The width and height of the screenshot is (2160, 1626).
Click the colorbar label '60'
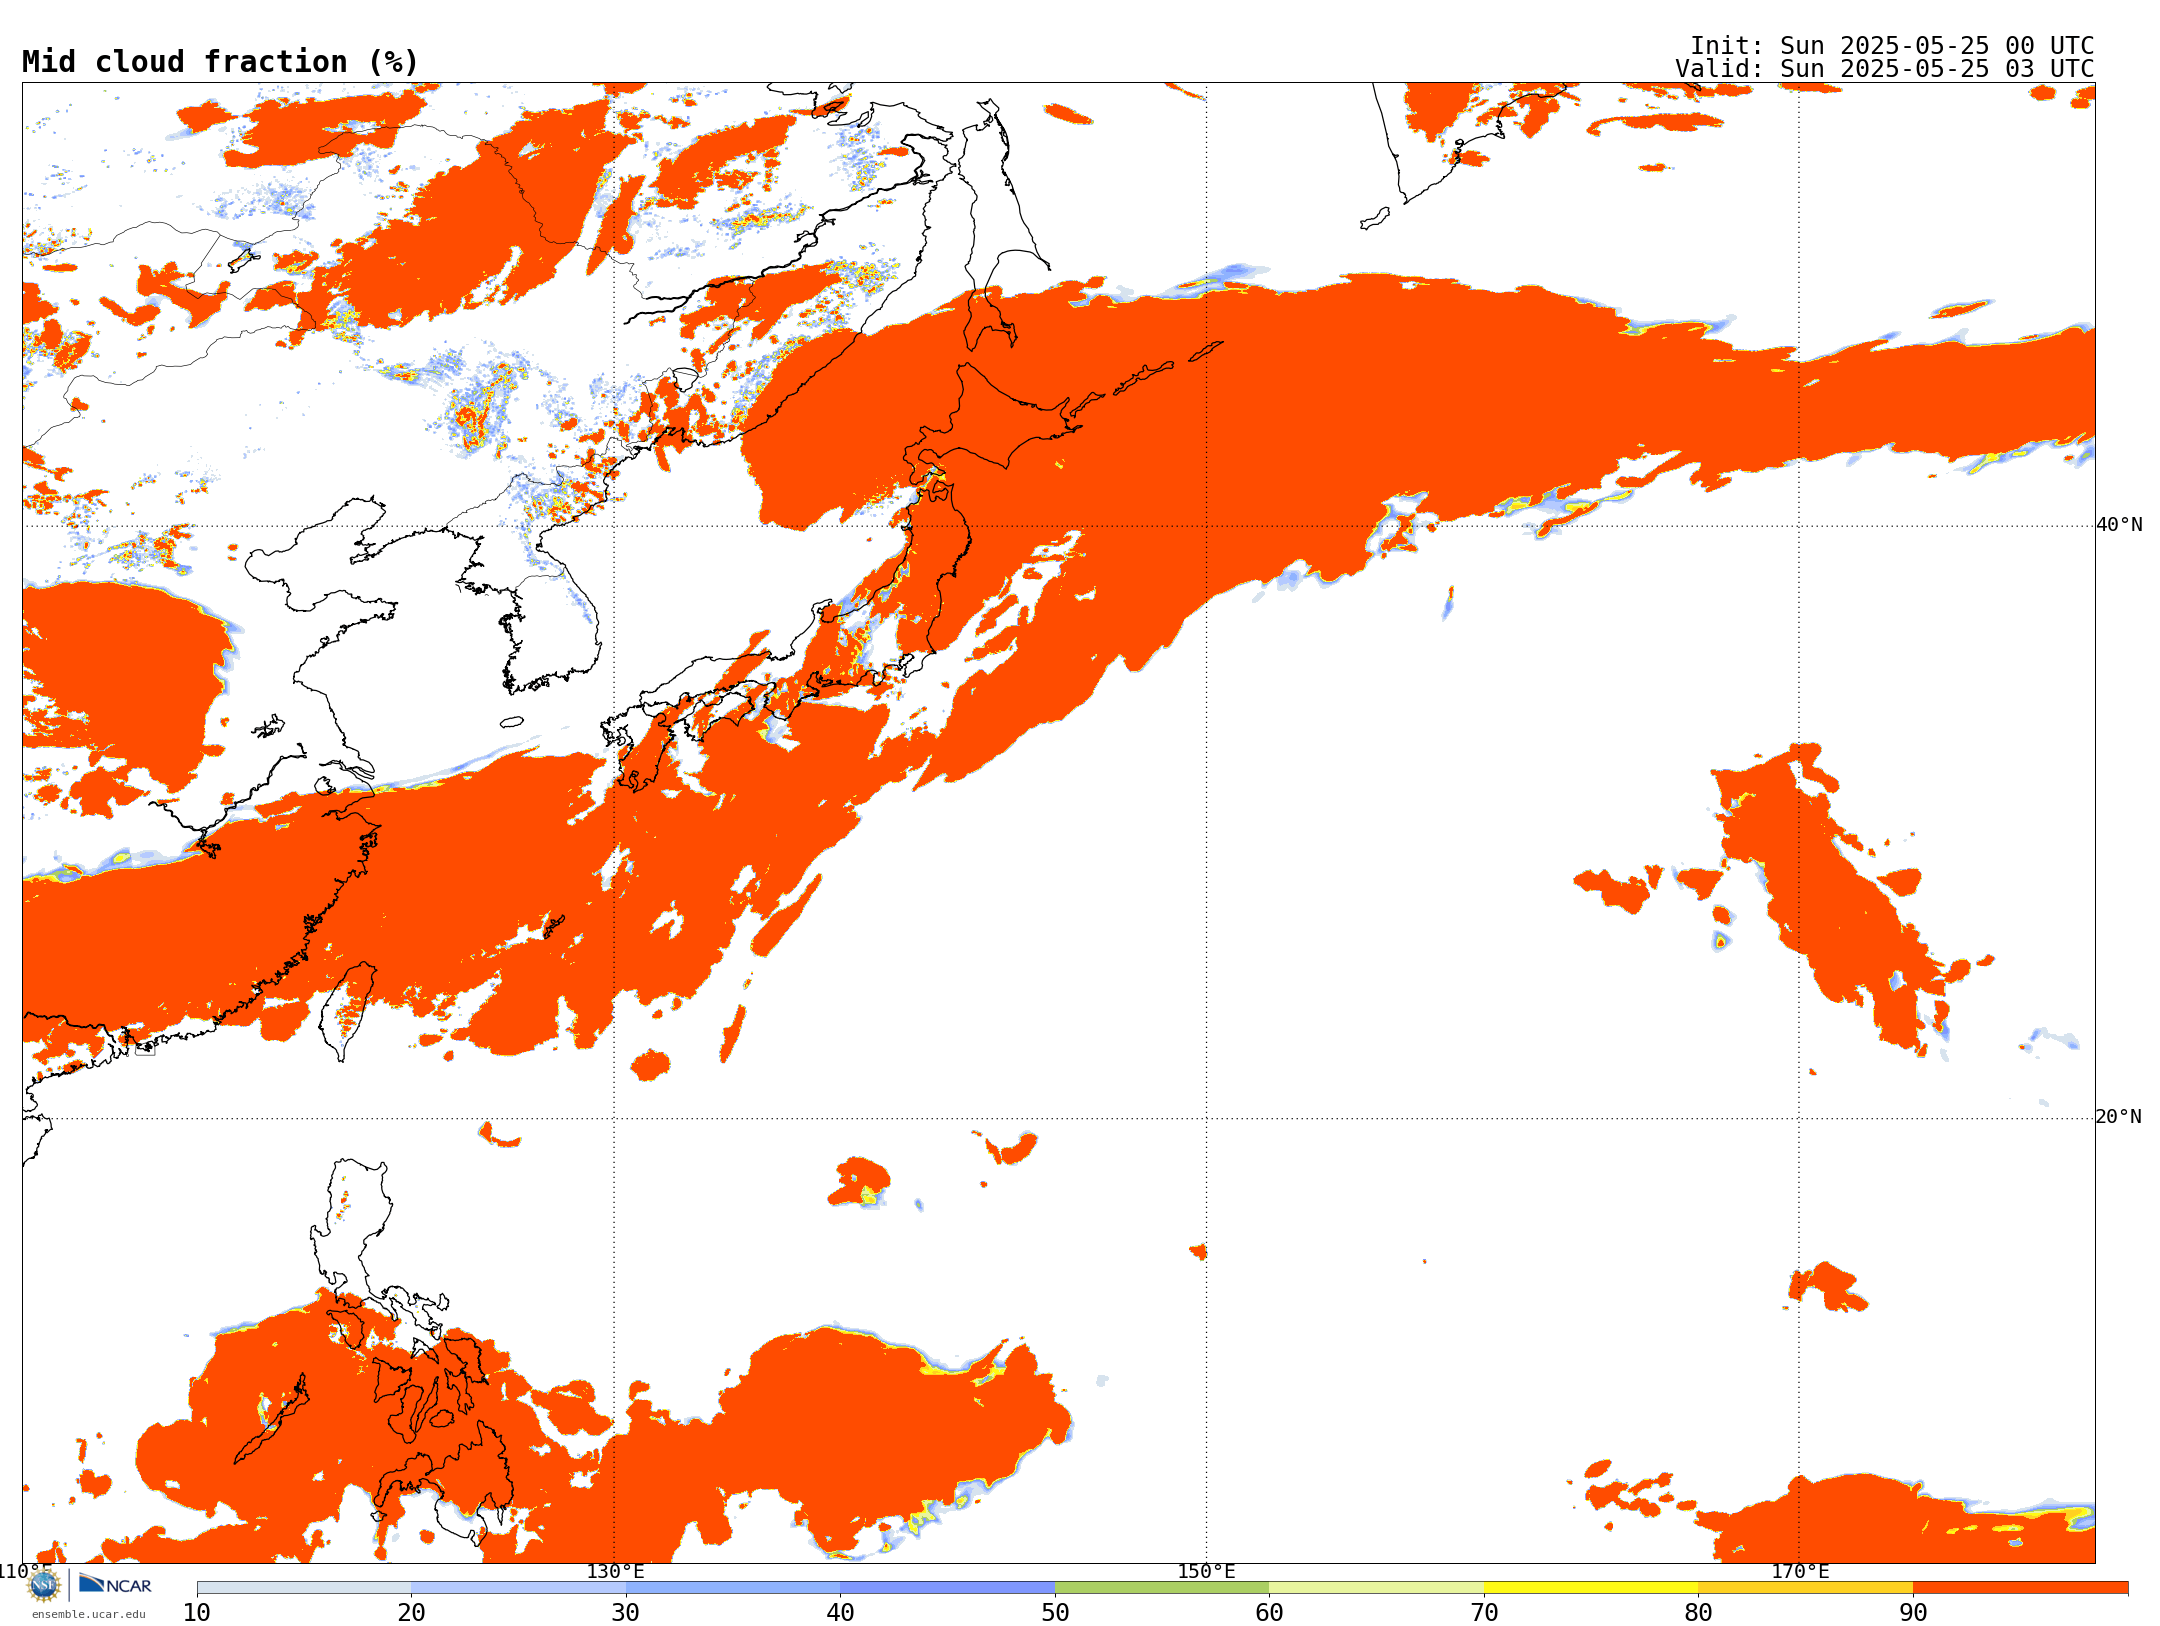tap(1269, 1612)
